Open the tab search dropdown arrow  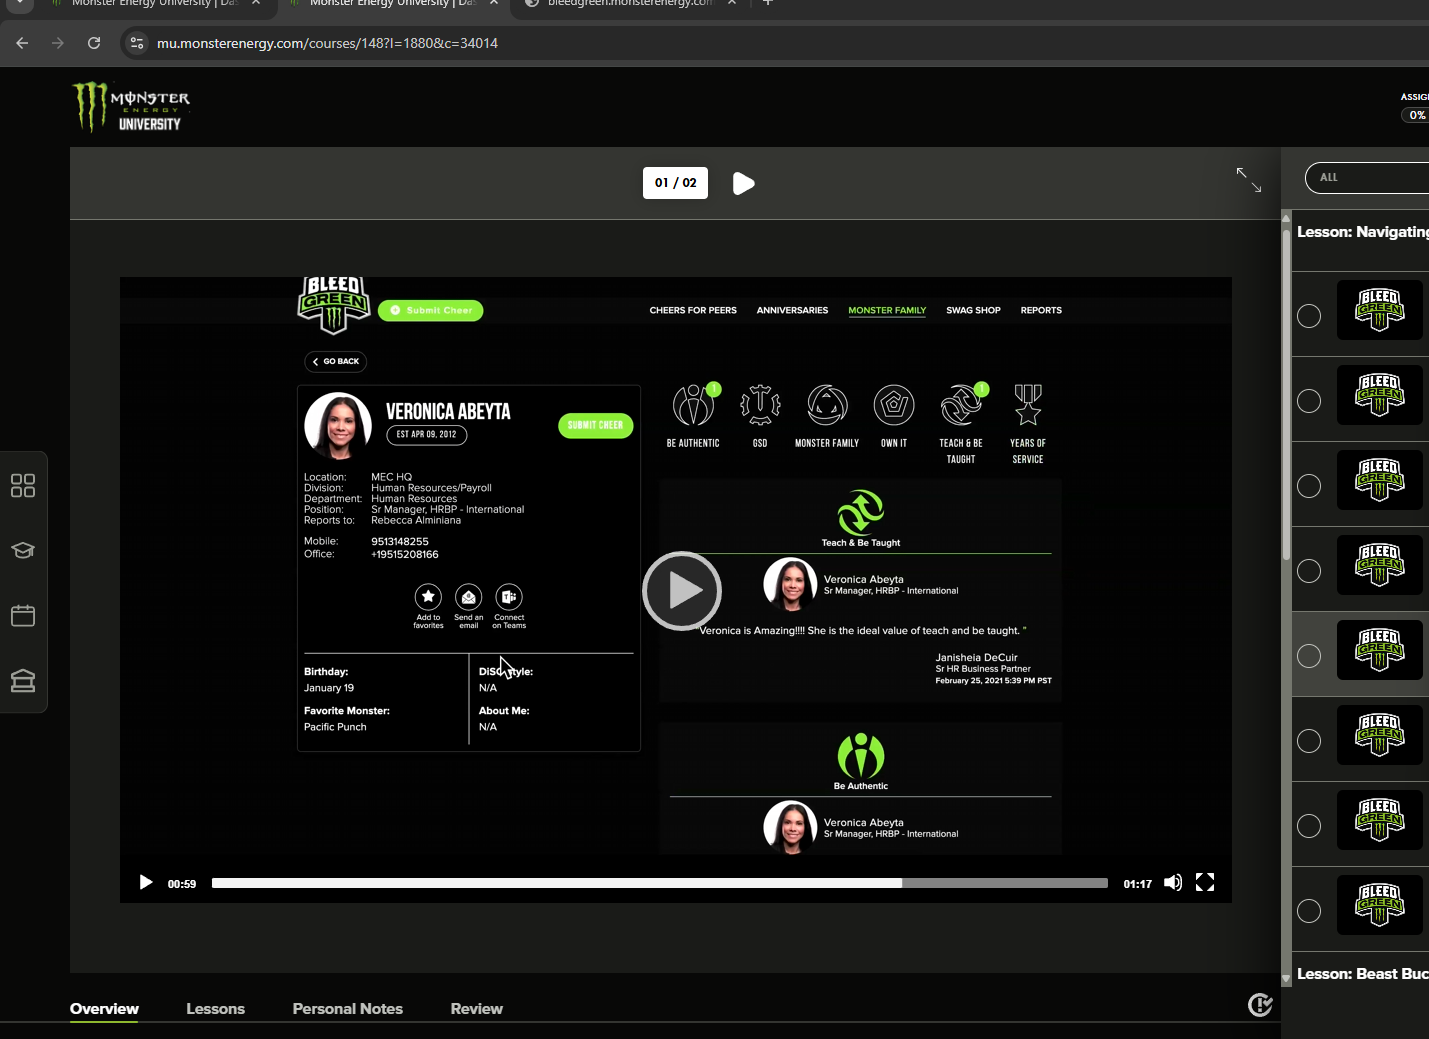click(20, 3)
